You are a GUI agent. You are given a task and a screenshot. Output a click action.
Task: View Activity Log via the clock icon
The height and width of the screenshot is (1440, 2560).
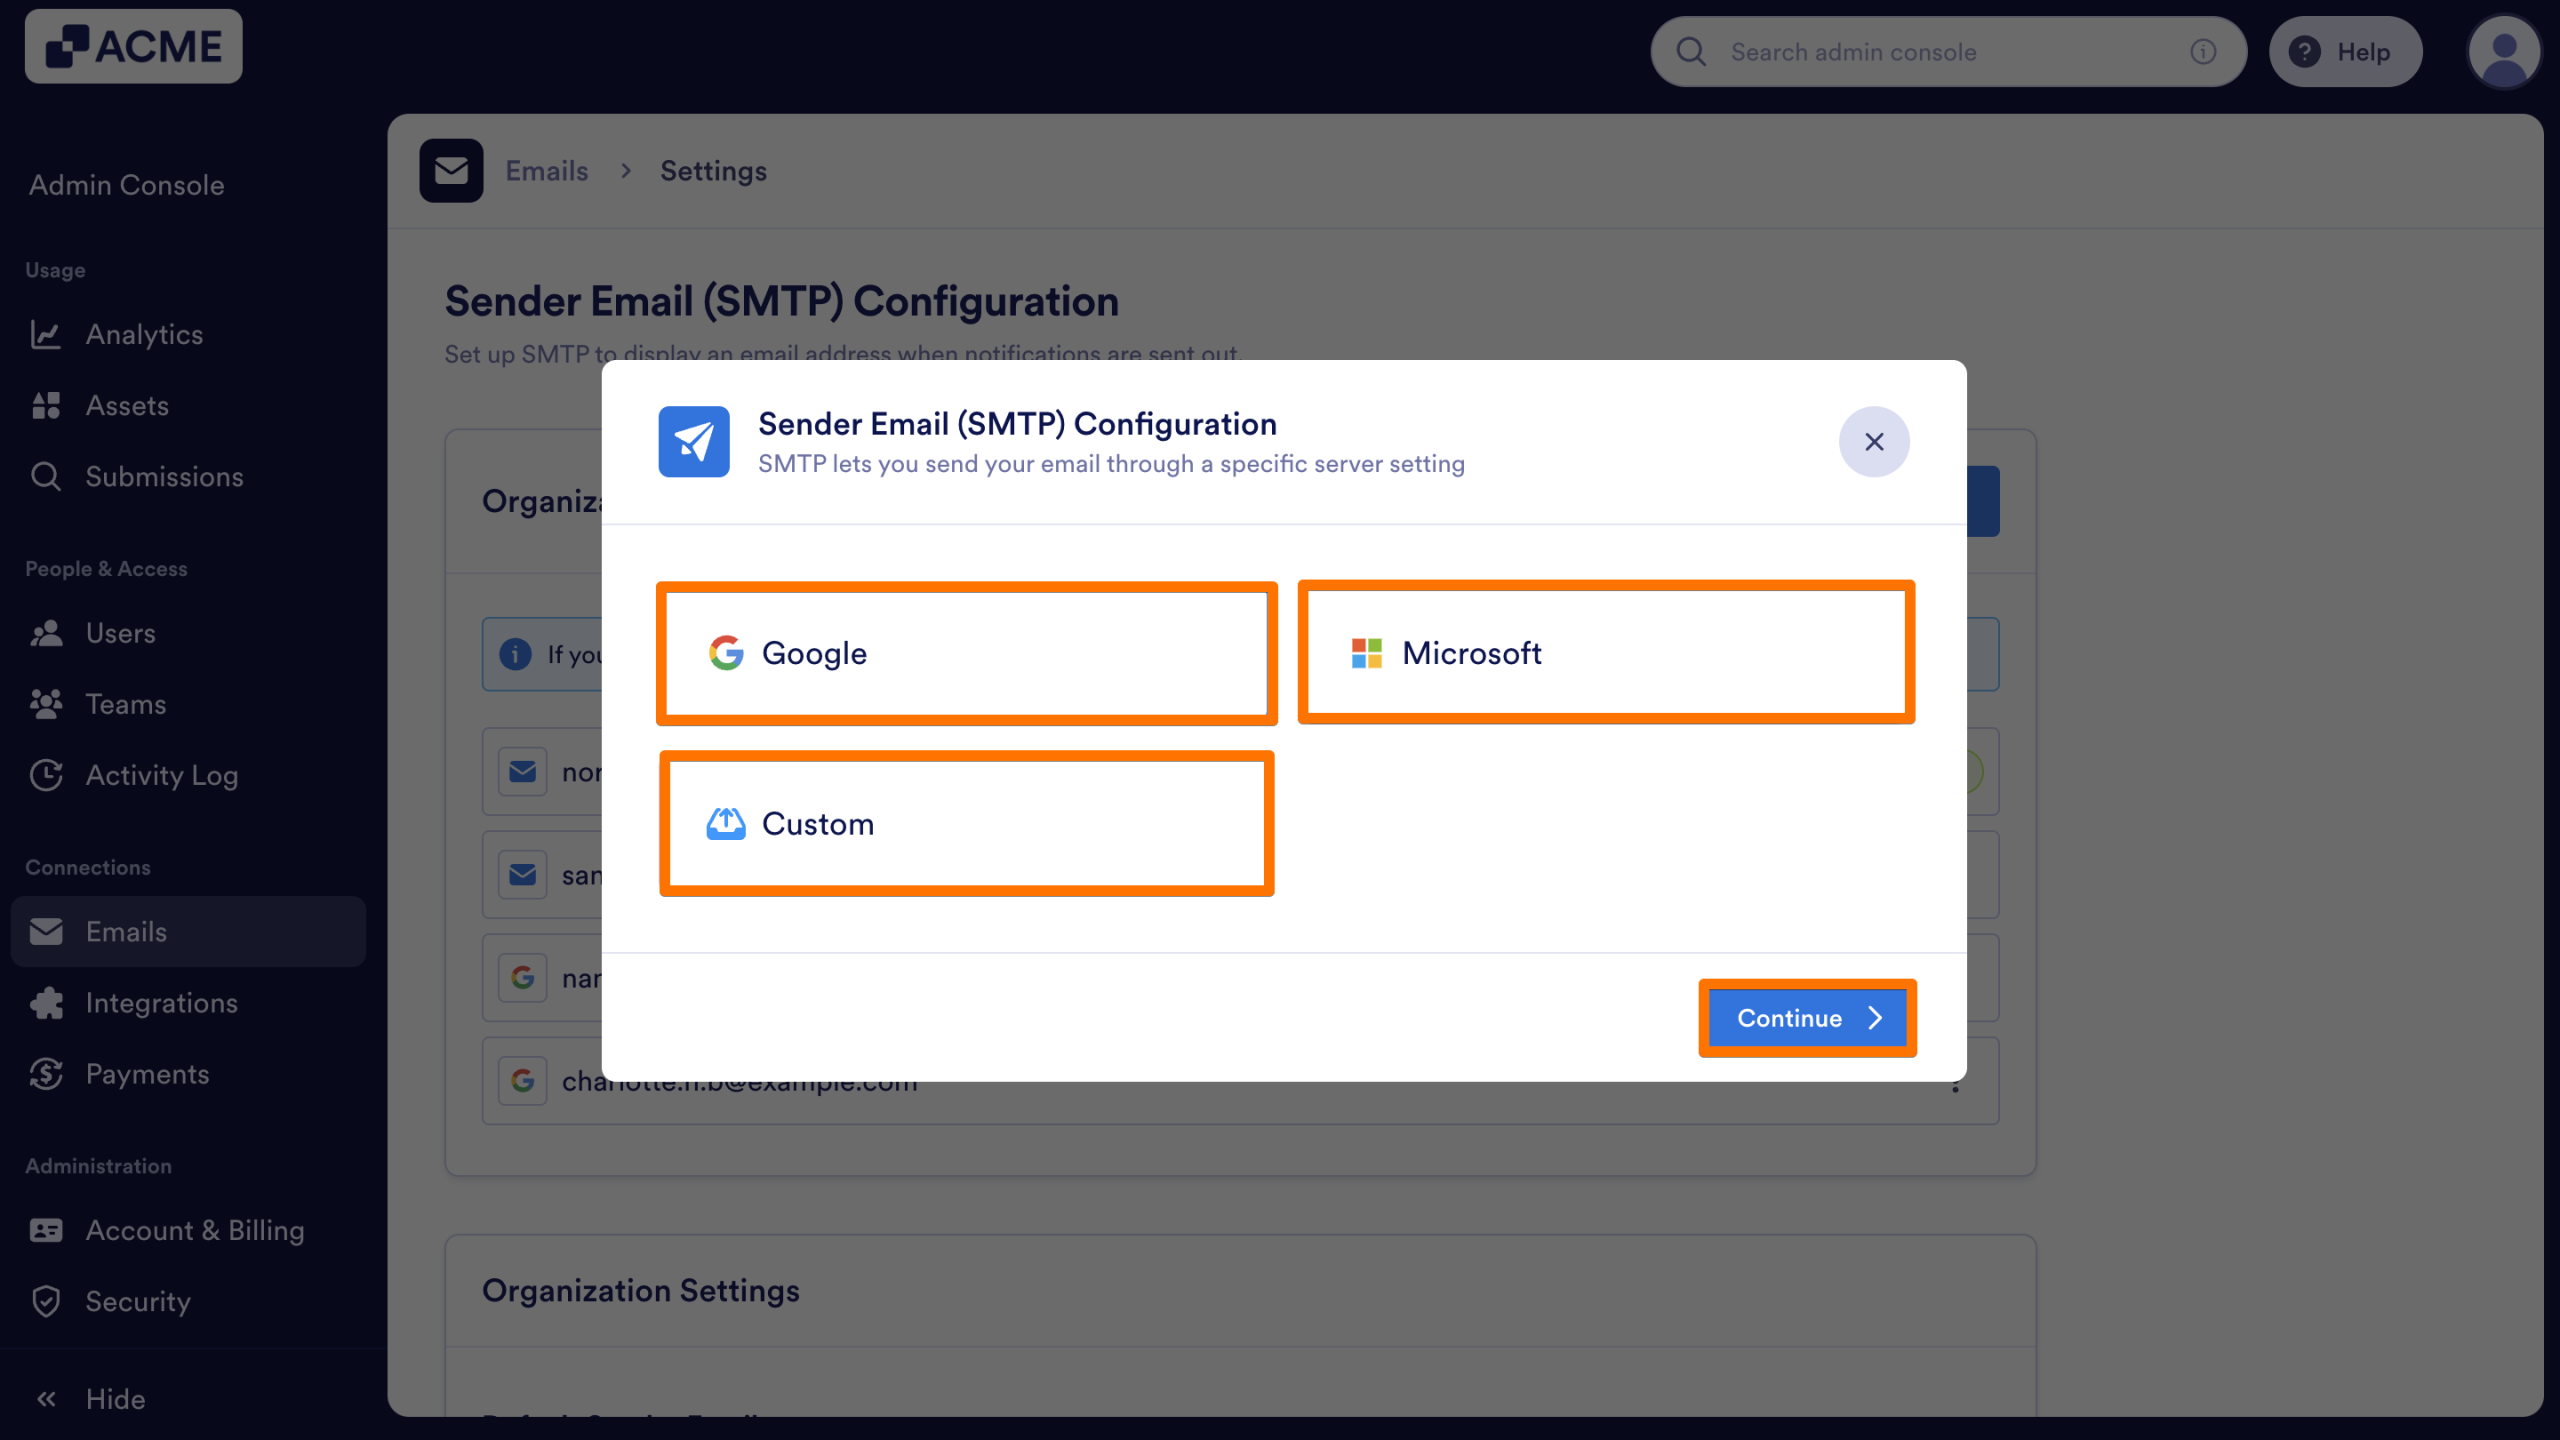(x=46, y=775)
